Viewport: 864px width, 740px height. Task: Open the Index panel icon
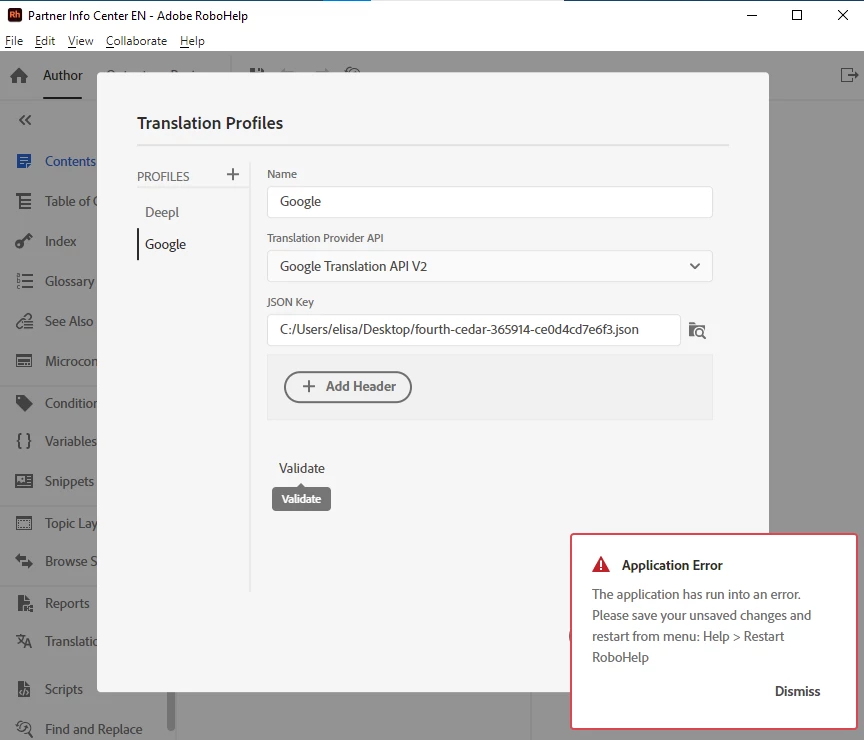tap(24, 241)
